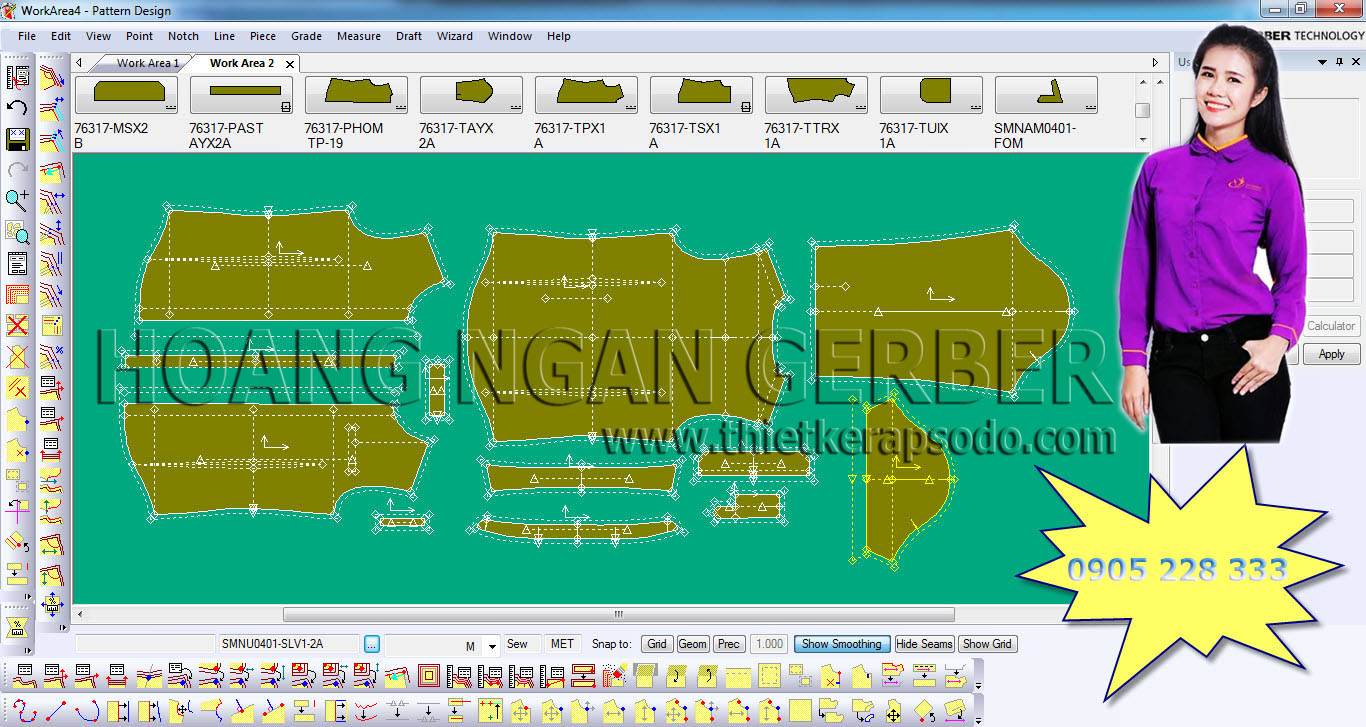This screenshot has width=1366, height=727.
Task: Click the blue squiggle curve with red points tool
Action: pos(24,711)
